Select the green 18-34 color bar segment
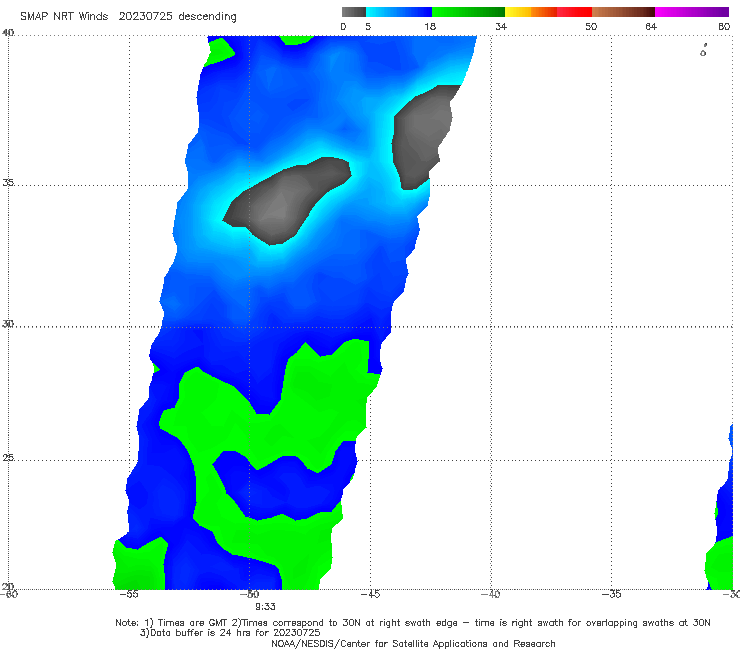Image resolution: width=740 pixels, height=650 pixels. [x=468, y=12]
